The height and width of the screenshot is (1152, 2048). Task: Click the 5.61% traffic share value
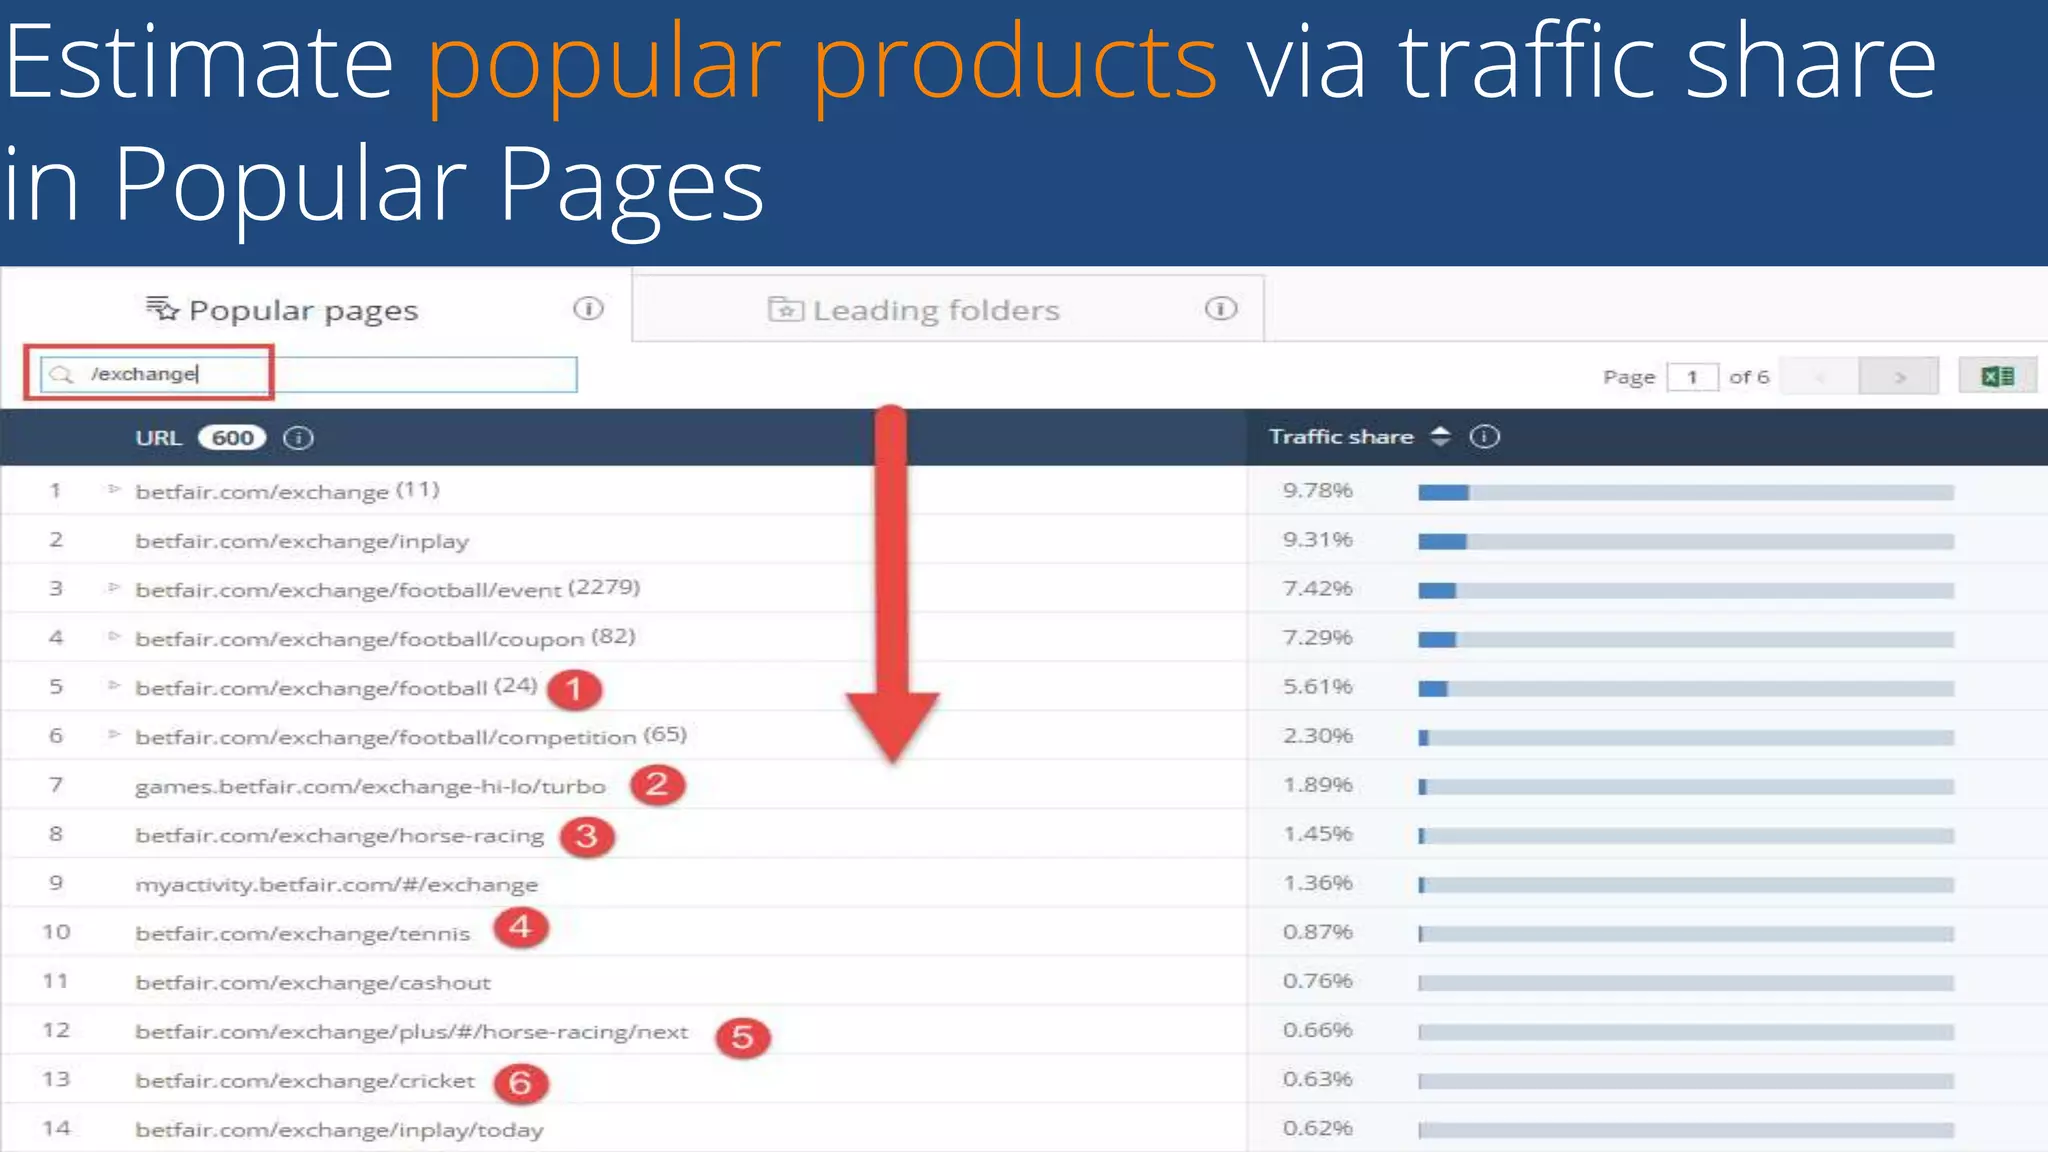point(1318,686)
